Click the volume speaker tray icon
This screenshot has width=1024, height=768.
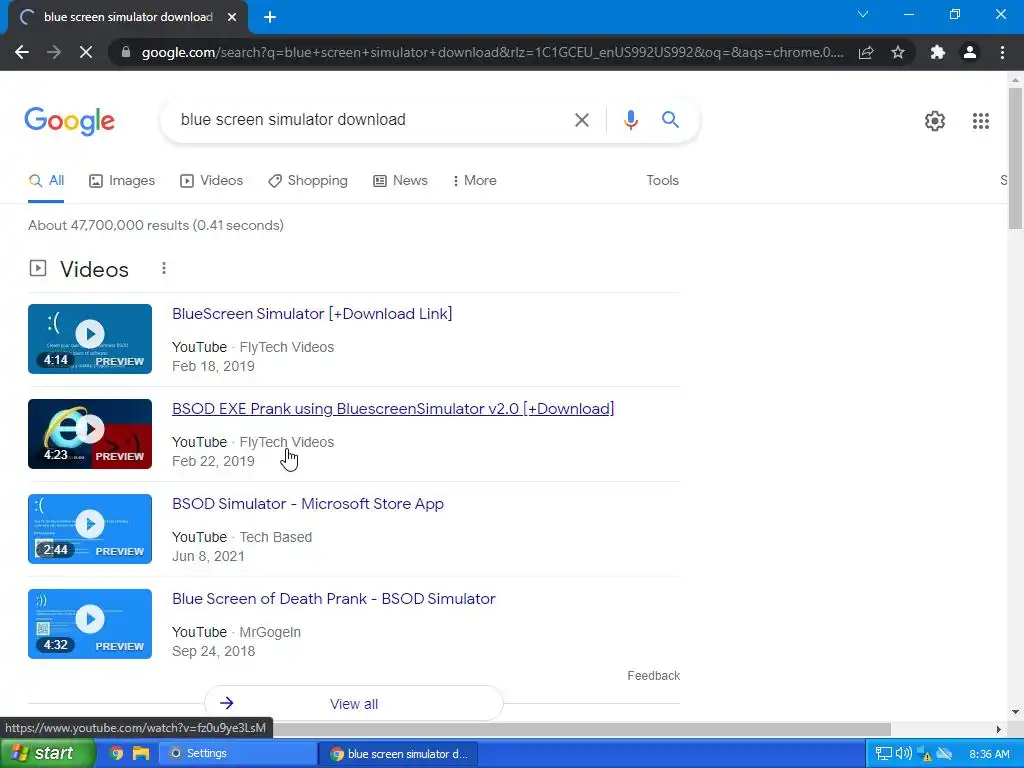pos(904,754)
